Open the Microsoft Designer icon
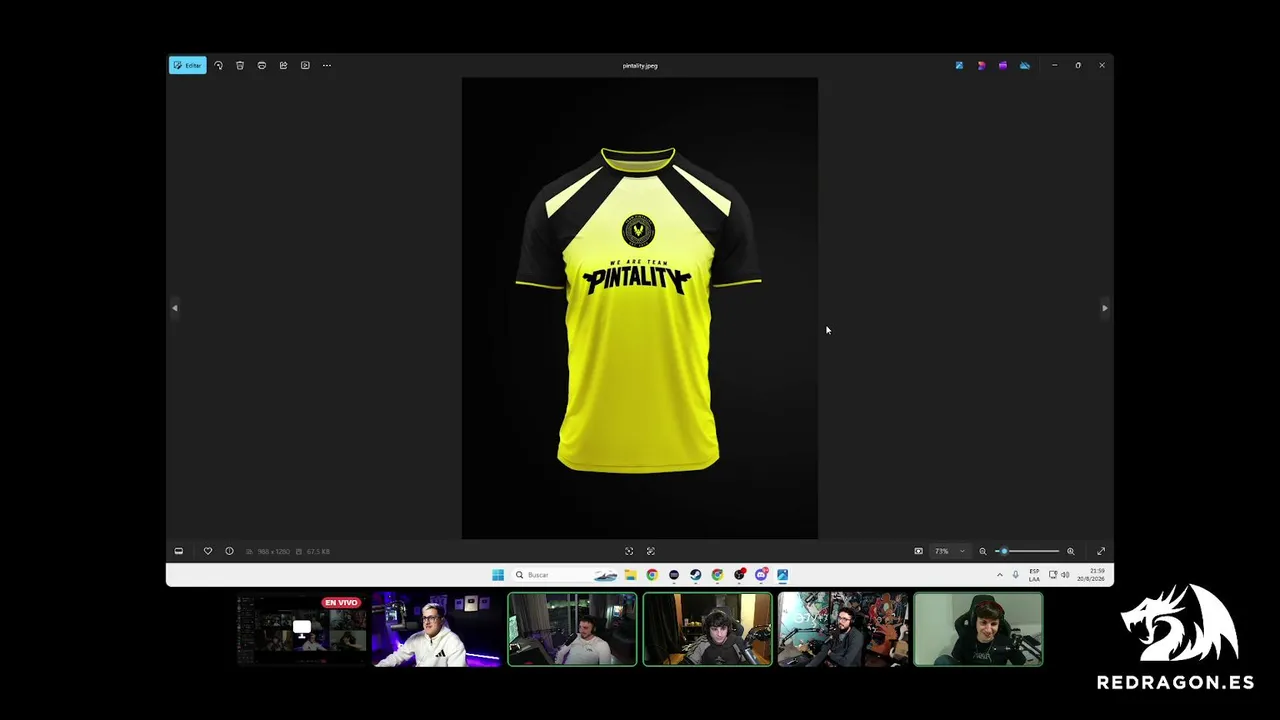 [981, 66]
